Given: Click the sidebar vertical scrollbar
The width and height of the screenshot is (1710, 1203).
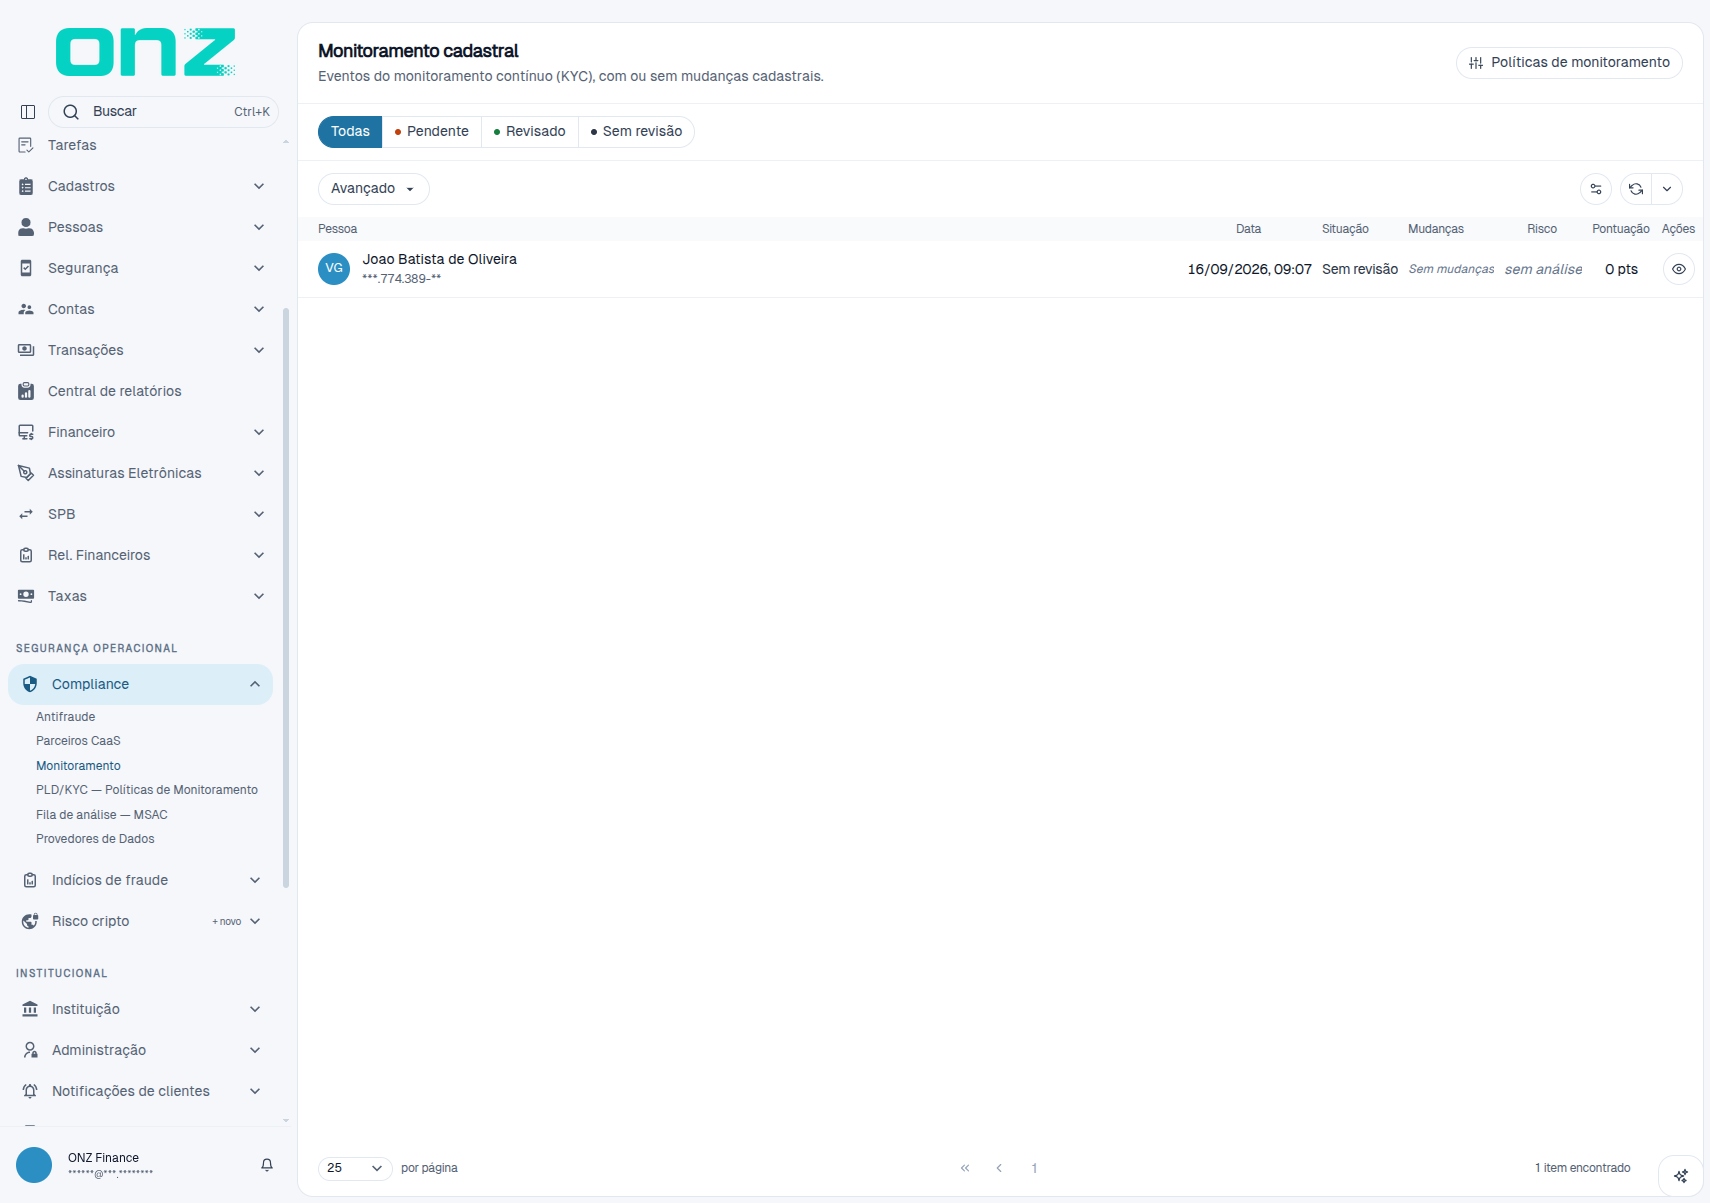Looking at the screenshot, I should click(x=286, y=598).
